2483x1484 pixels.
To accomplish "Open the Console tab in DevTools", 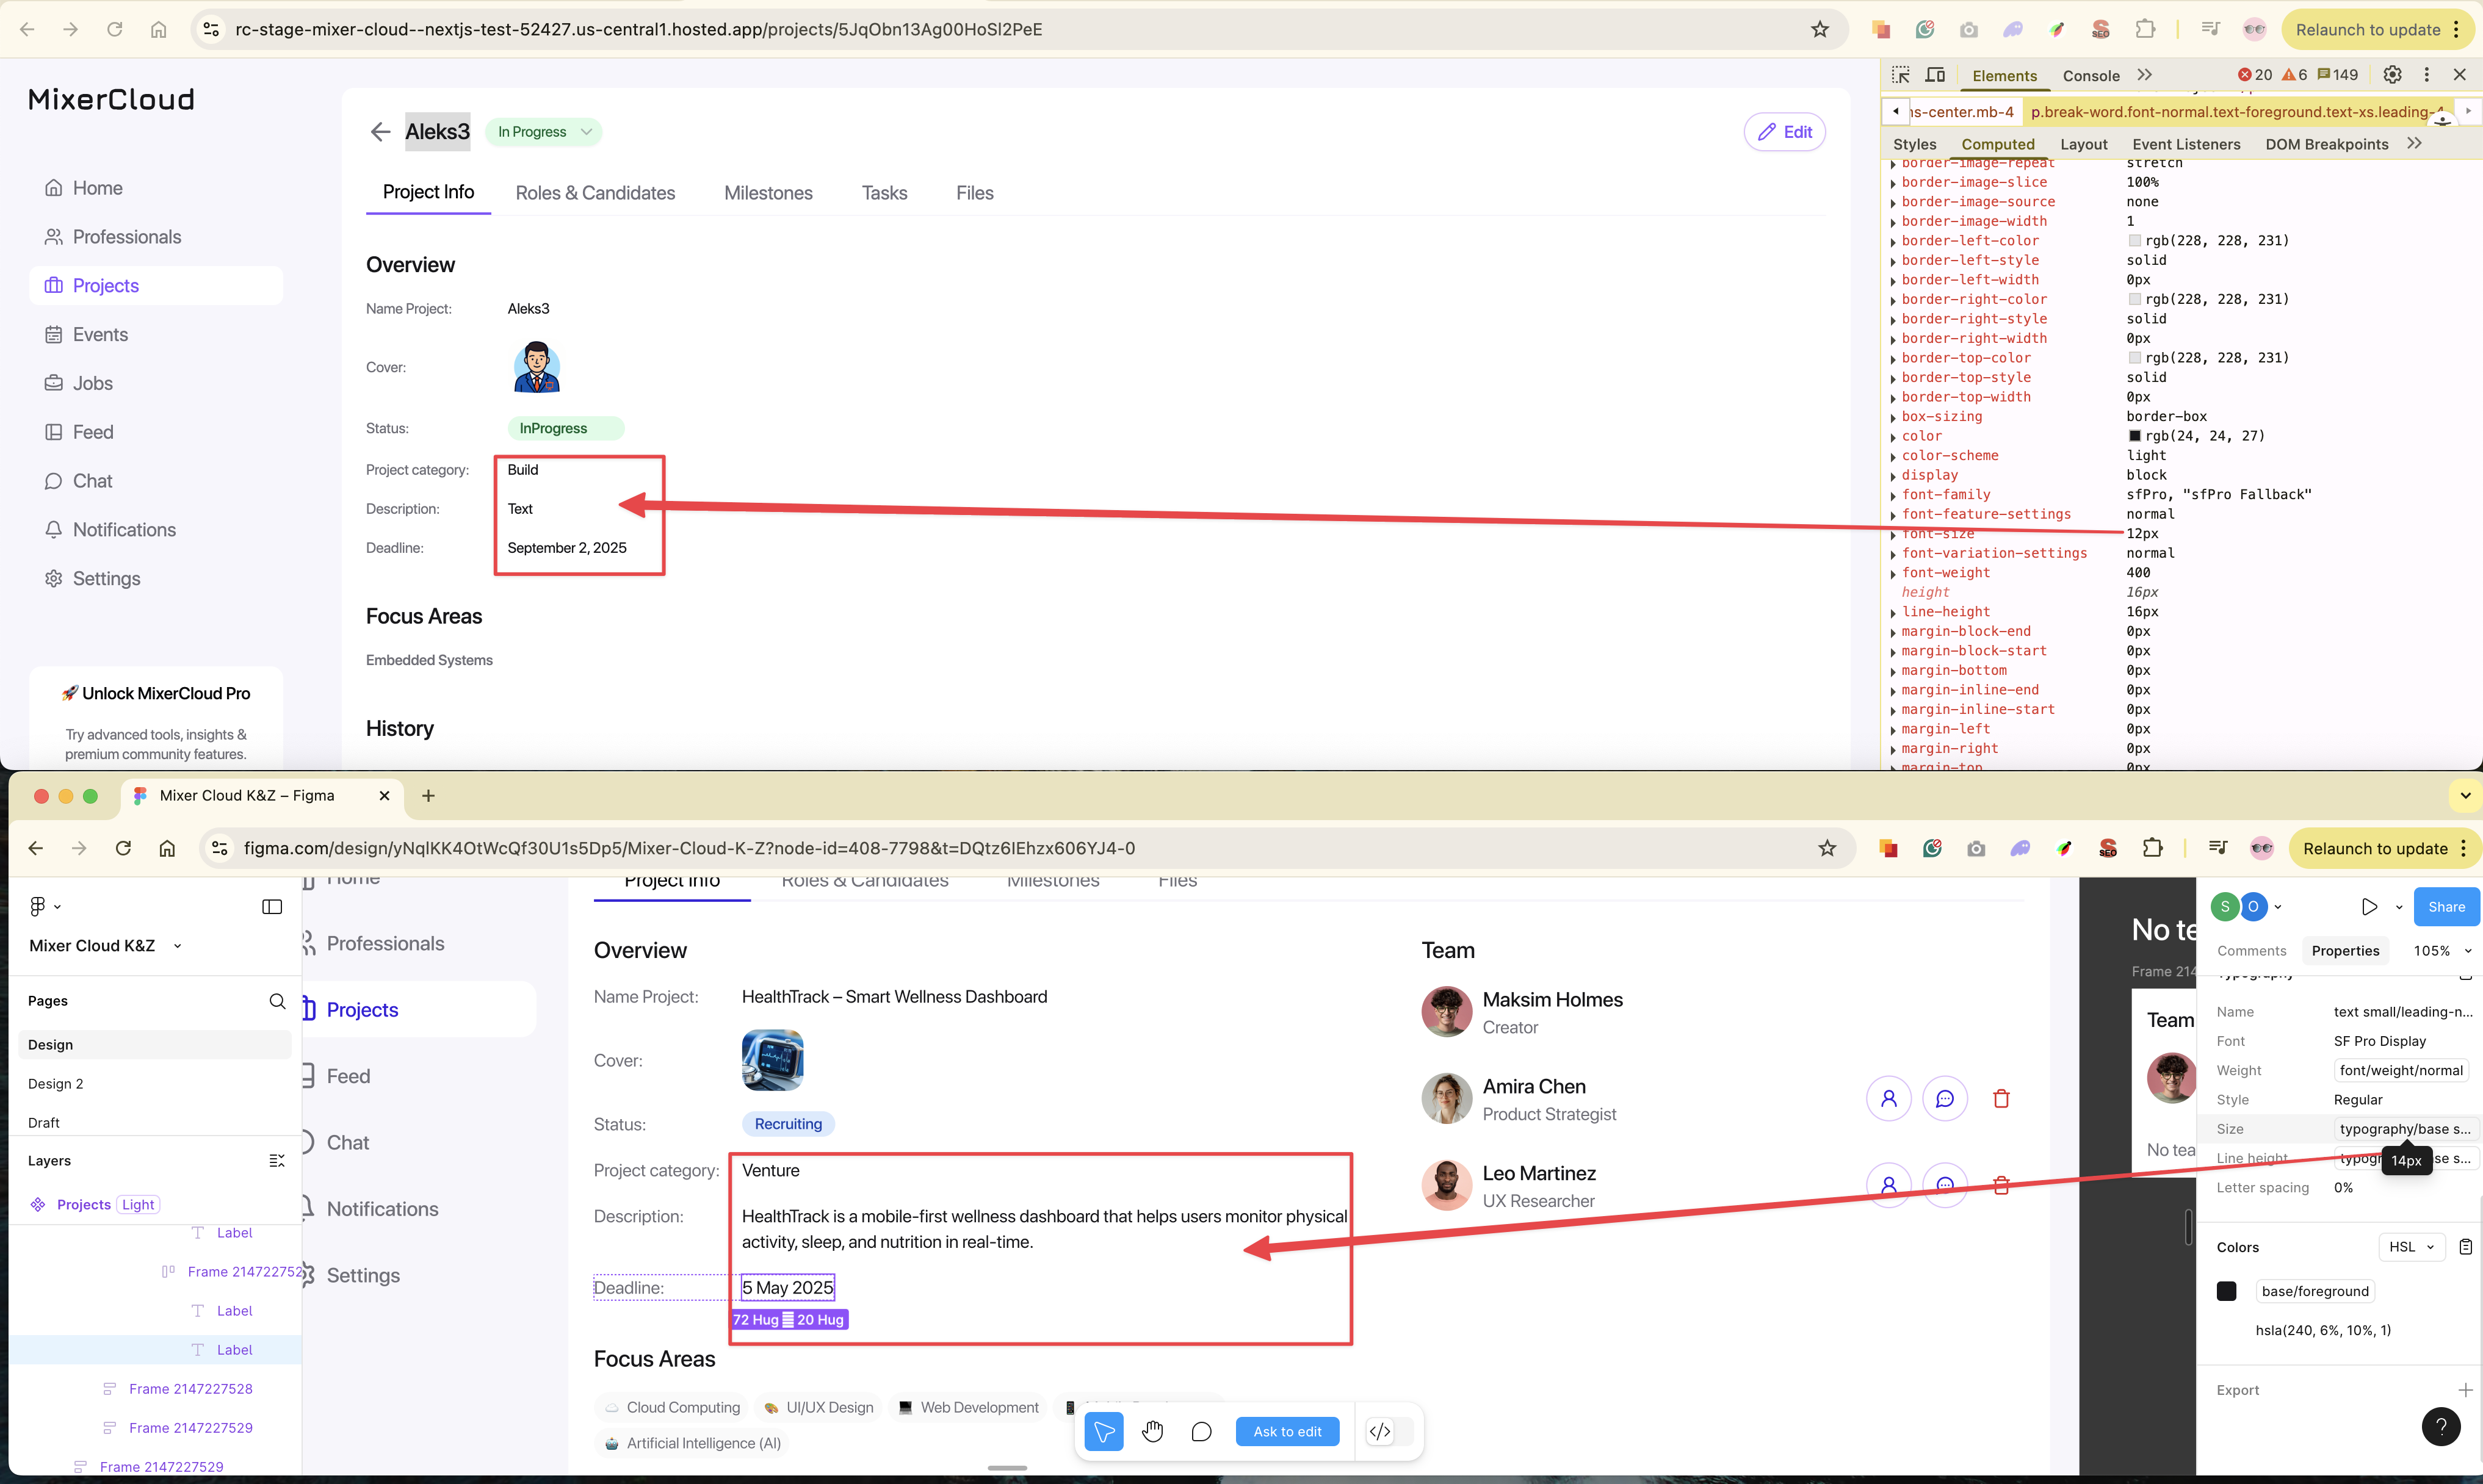I will [x=2090, y=75].
